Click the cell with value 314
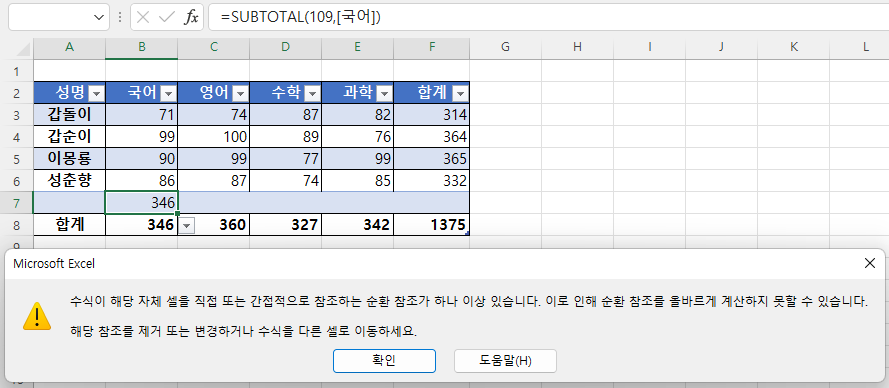Screen dimensions: 889x388 pos(431,115)
